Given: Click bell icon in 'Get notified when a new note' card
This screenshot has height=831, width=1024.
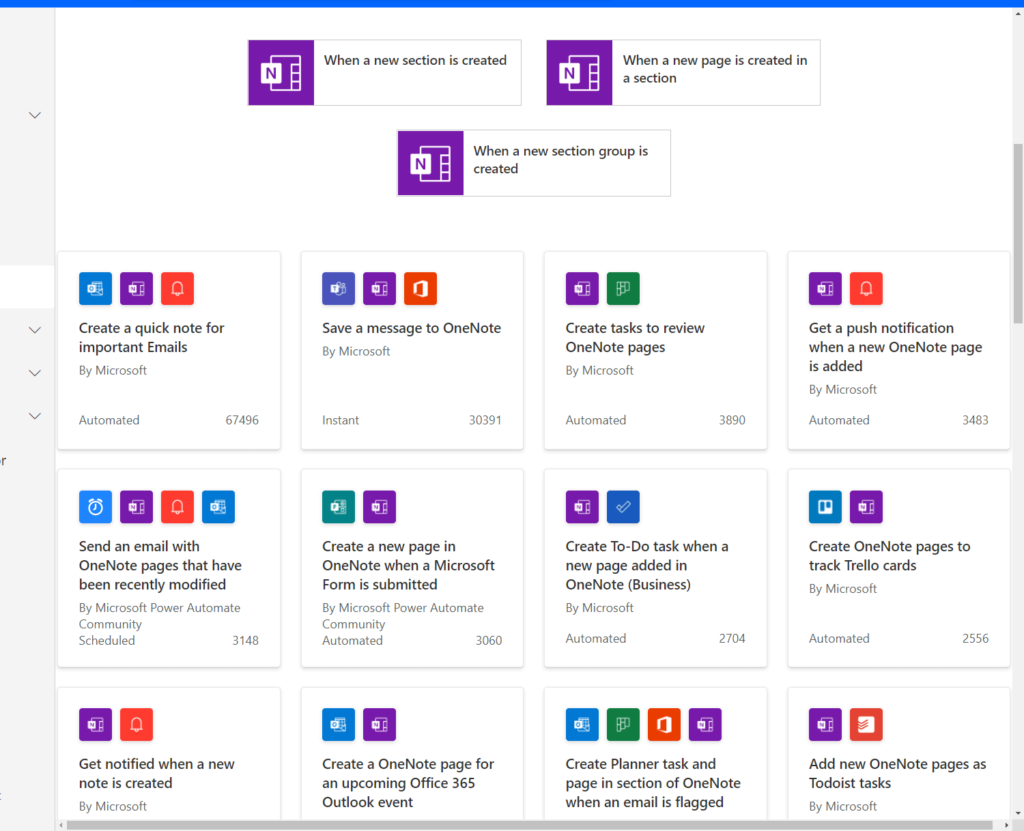Looking at the screenshot, I should (x=136, y=724).
